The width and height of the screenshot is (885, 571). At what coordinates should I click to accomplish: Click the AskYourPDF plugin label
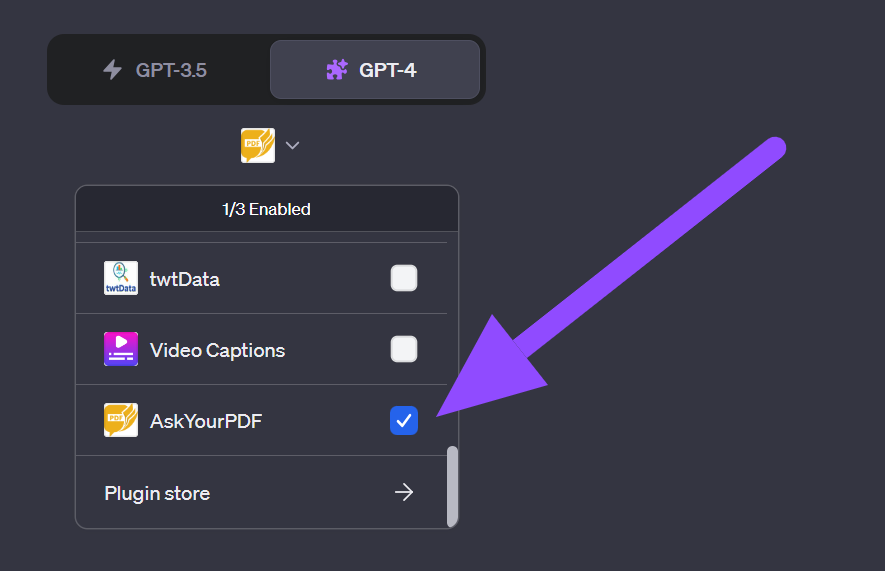[205, 421]
